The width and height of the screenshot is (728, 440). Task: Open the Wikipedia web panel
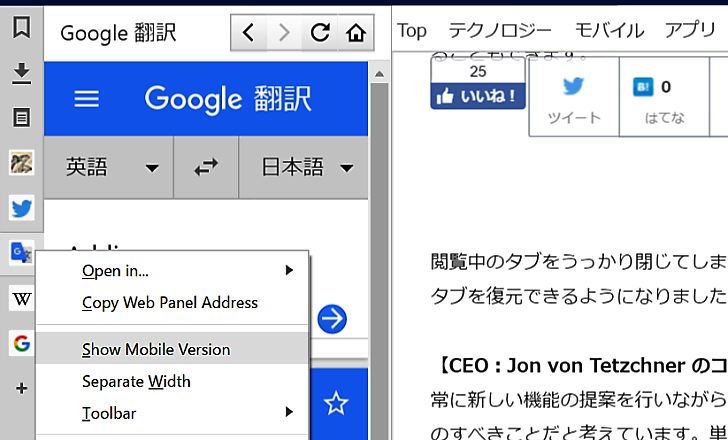(x=21, y=298)
